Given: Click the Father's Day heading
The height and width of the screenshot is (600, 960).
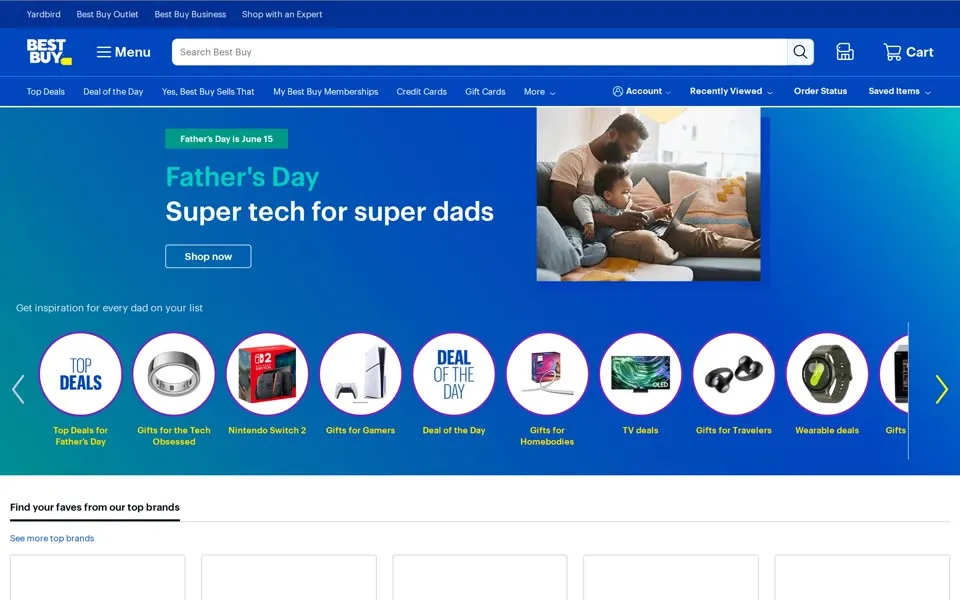Looking at the screenshot, I should [x=242, y=177].
